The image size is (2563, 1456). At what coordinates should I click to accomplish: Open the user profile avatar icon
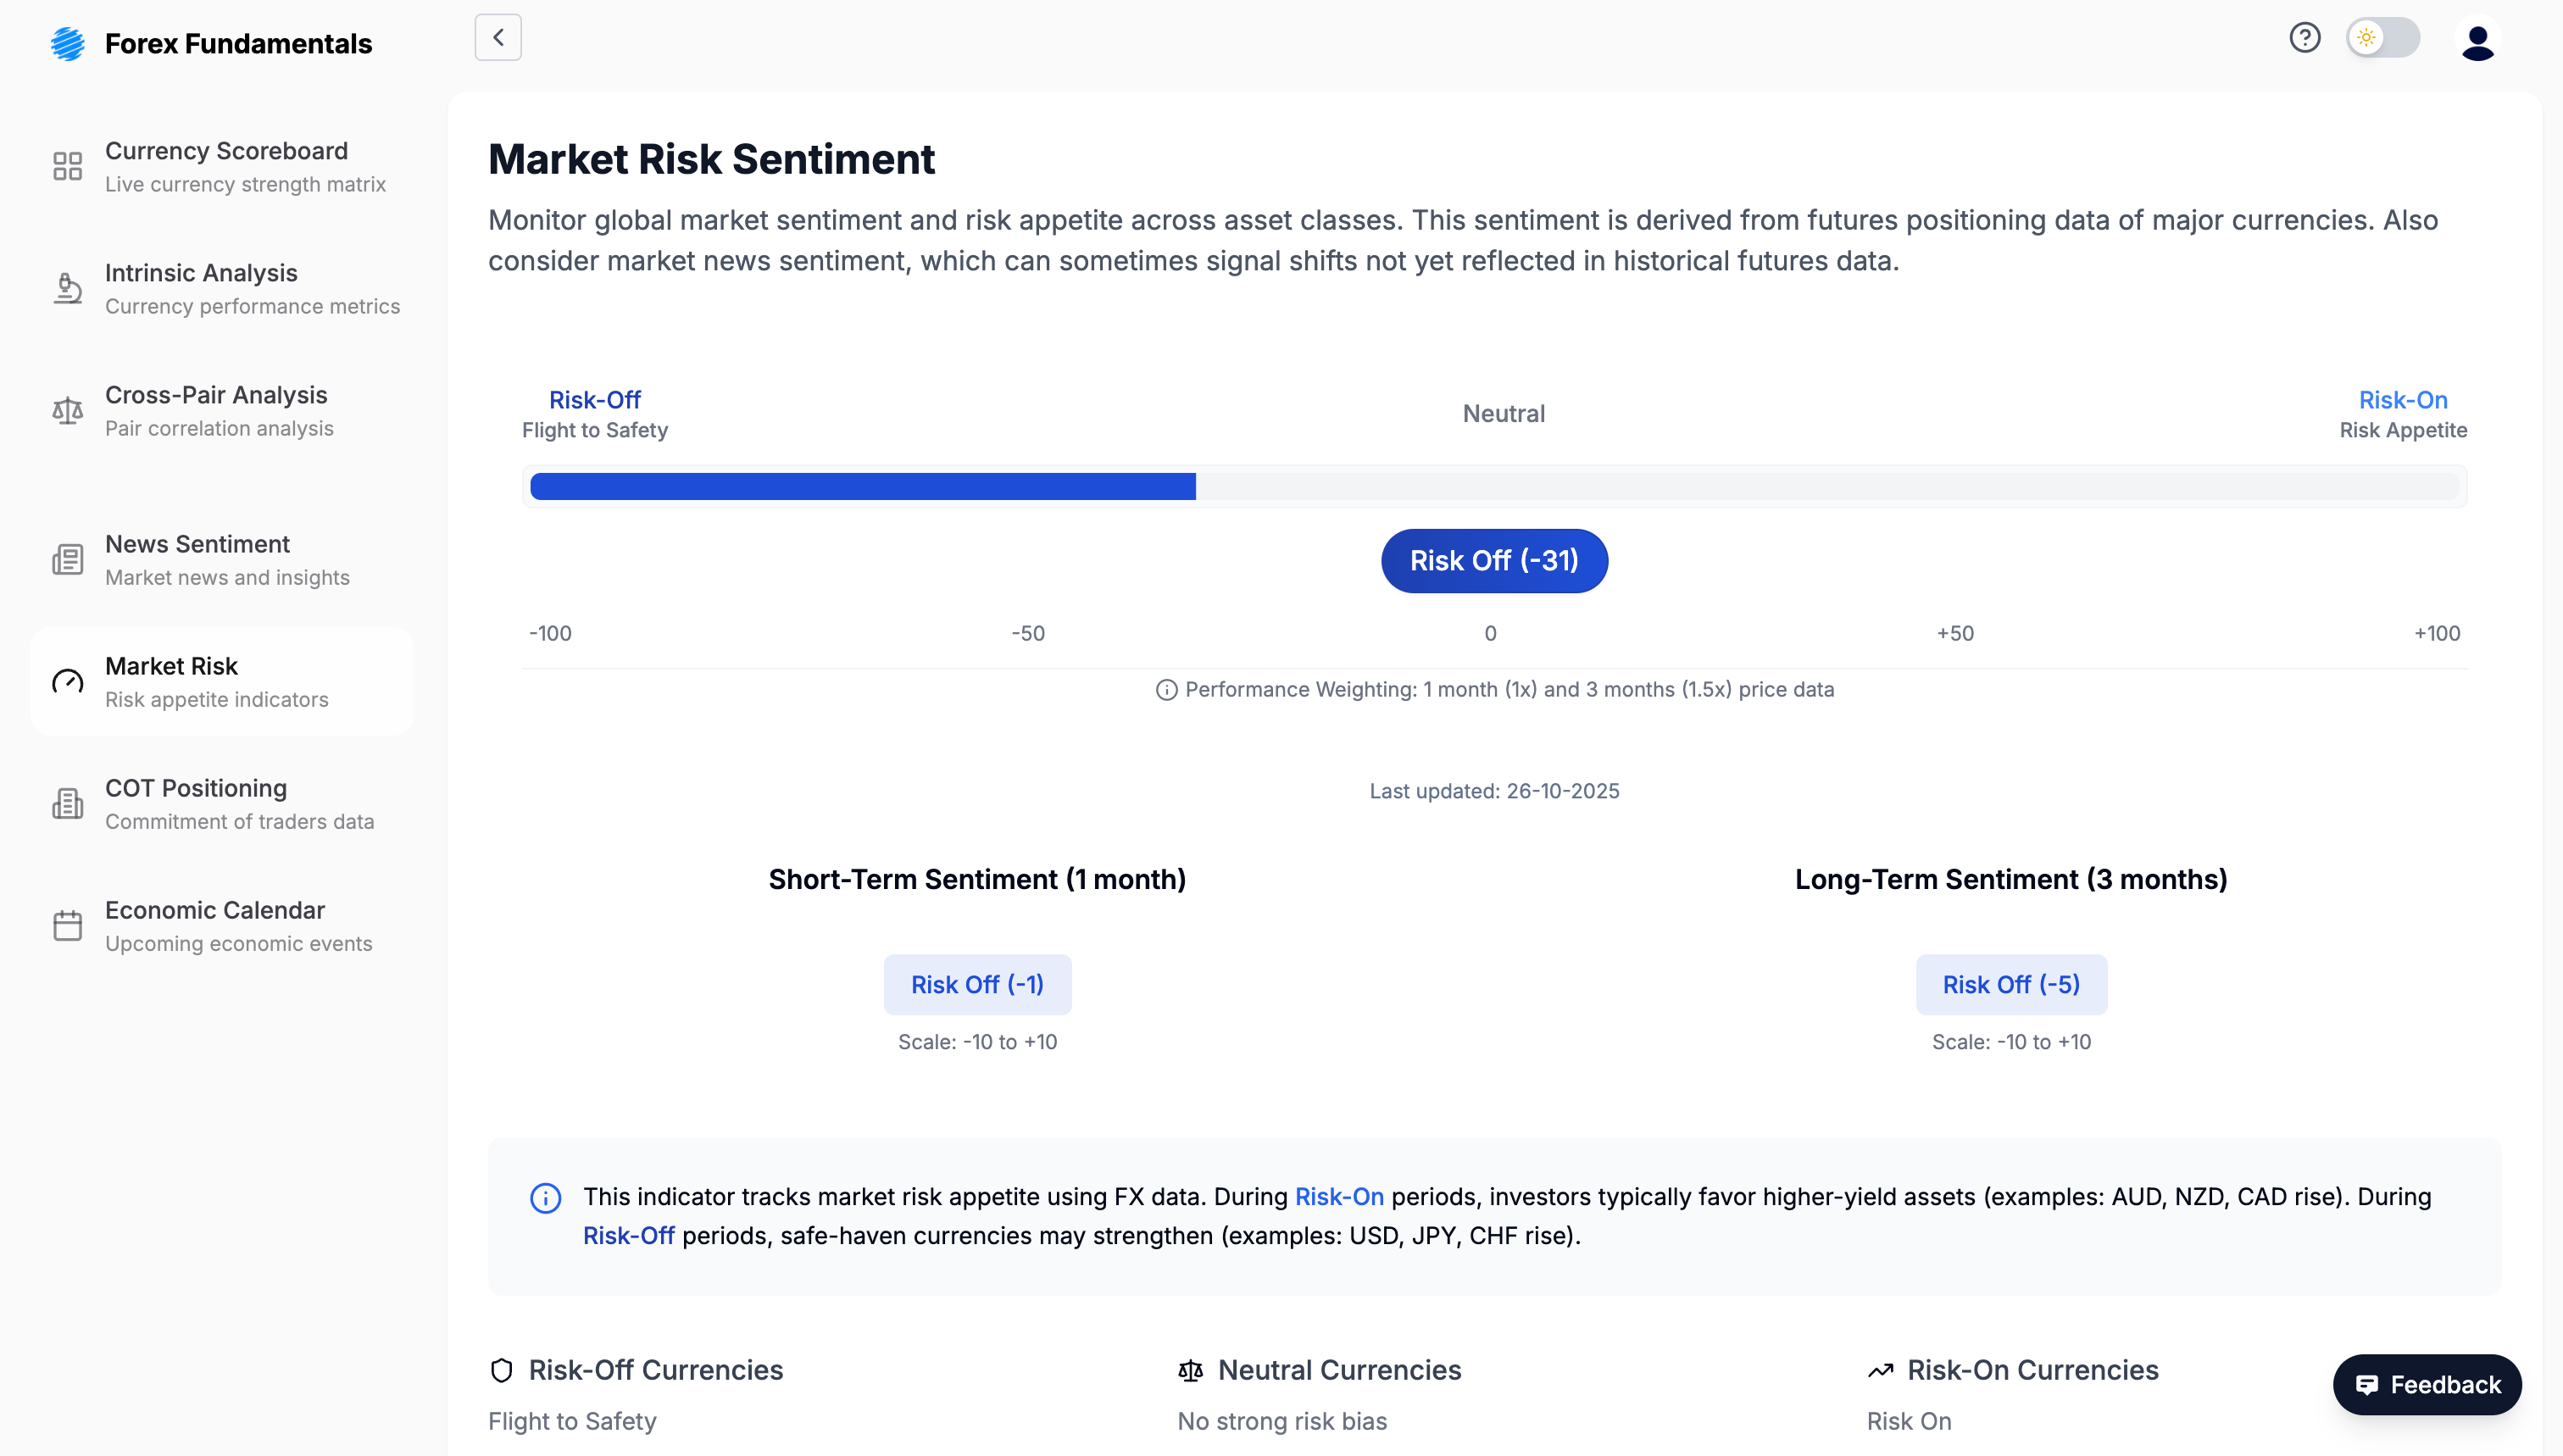[2478, 41]
